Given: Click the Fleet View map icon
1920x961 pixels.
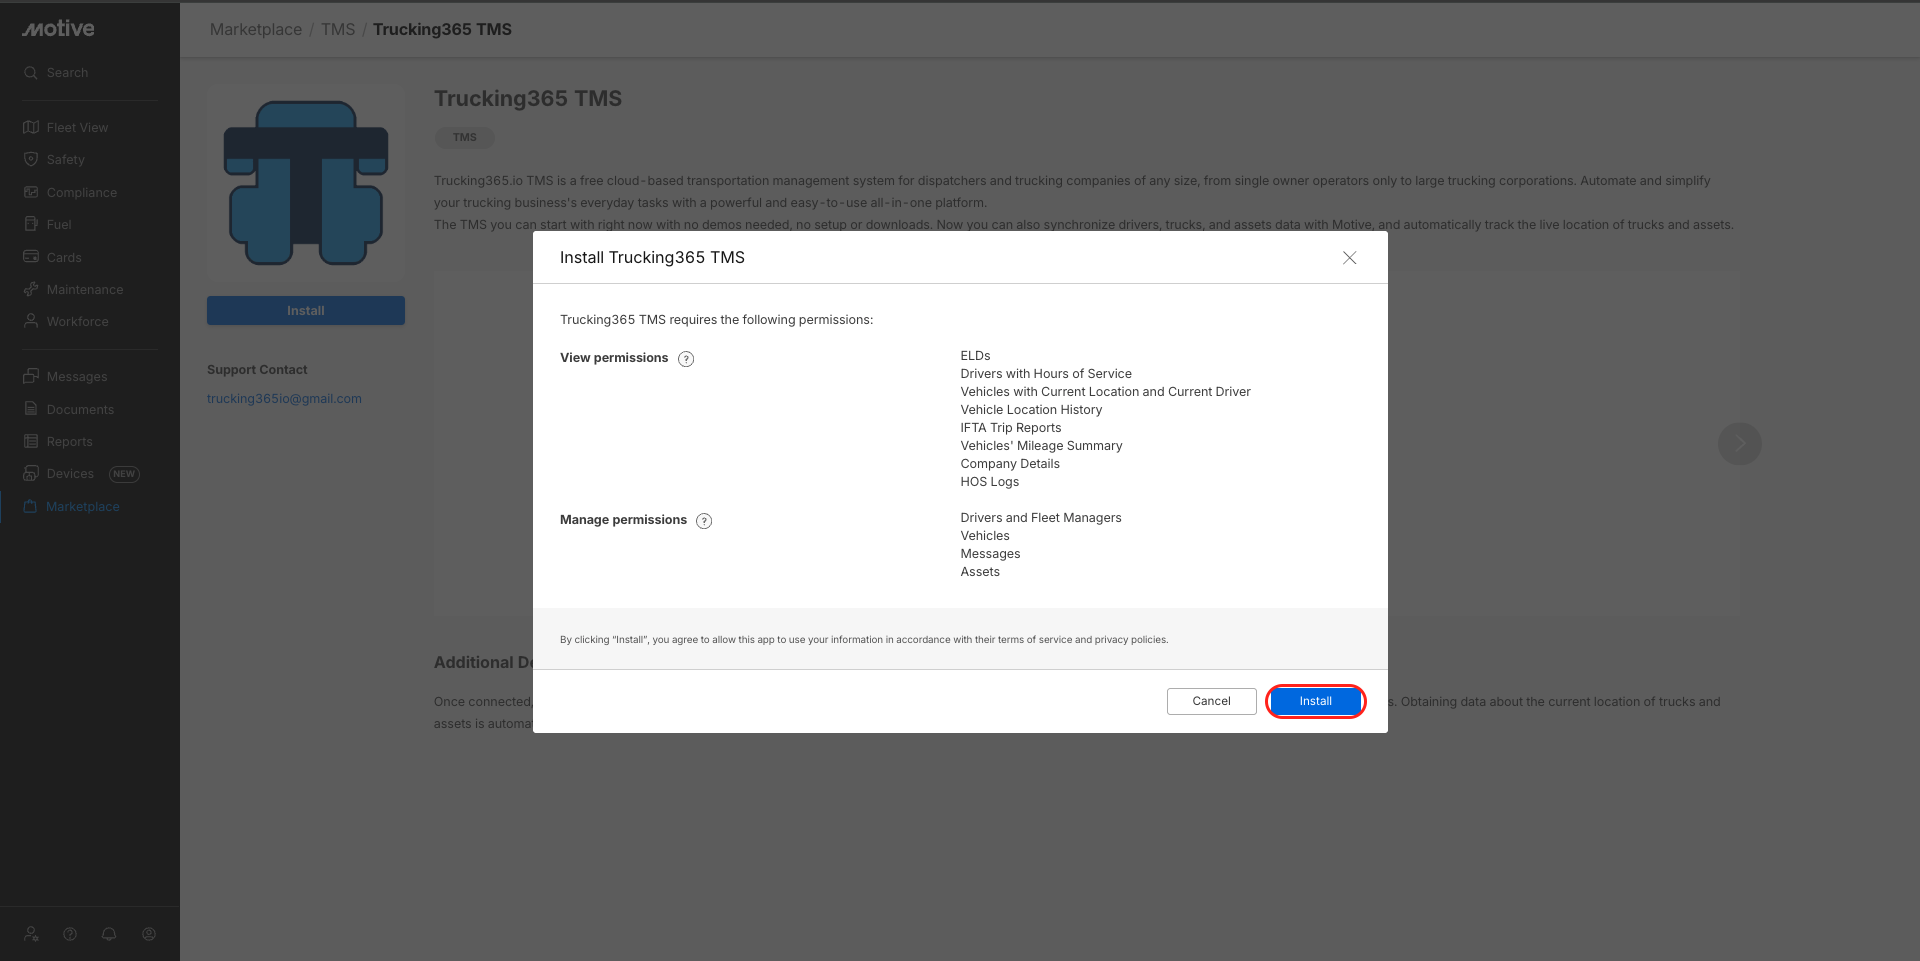Looking at the screenshot, I should 31,127.
